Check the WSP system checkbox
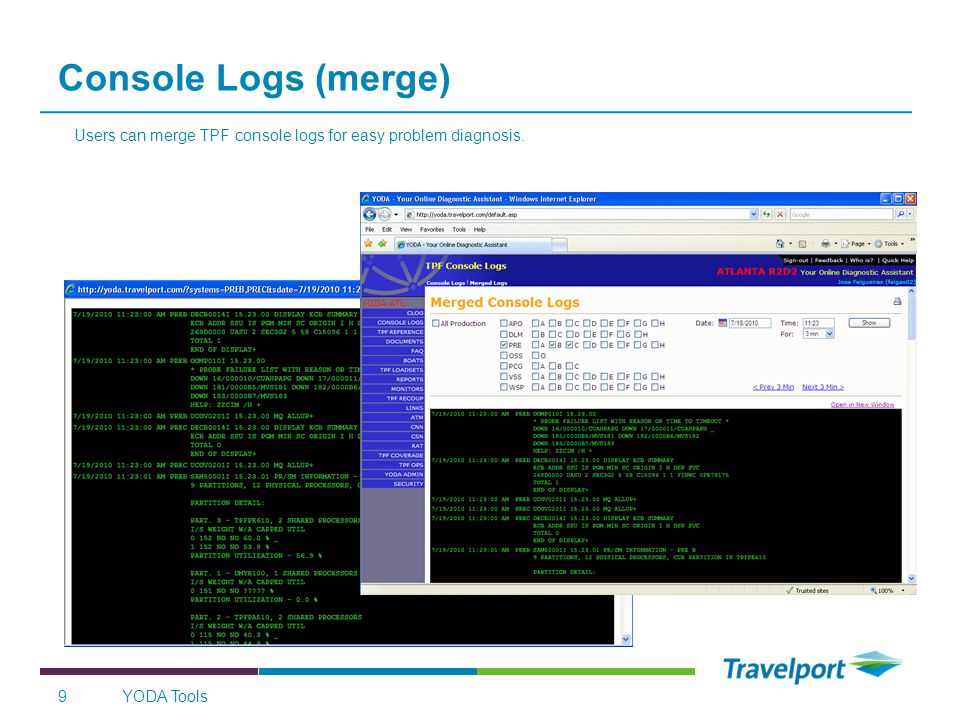Viewport: 960px width, 720px height. click(504, 387)
